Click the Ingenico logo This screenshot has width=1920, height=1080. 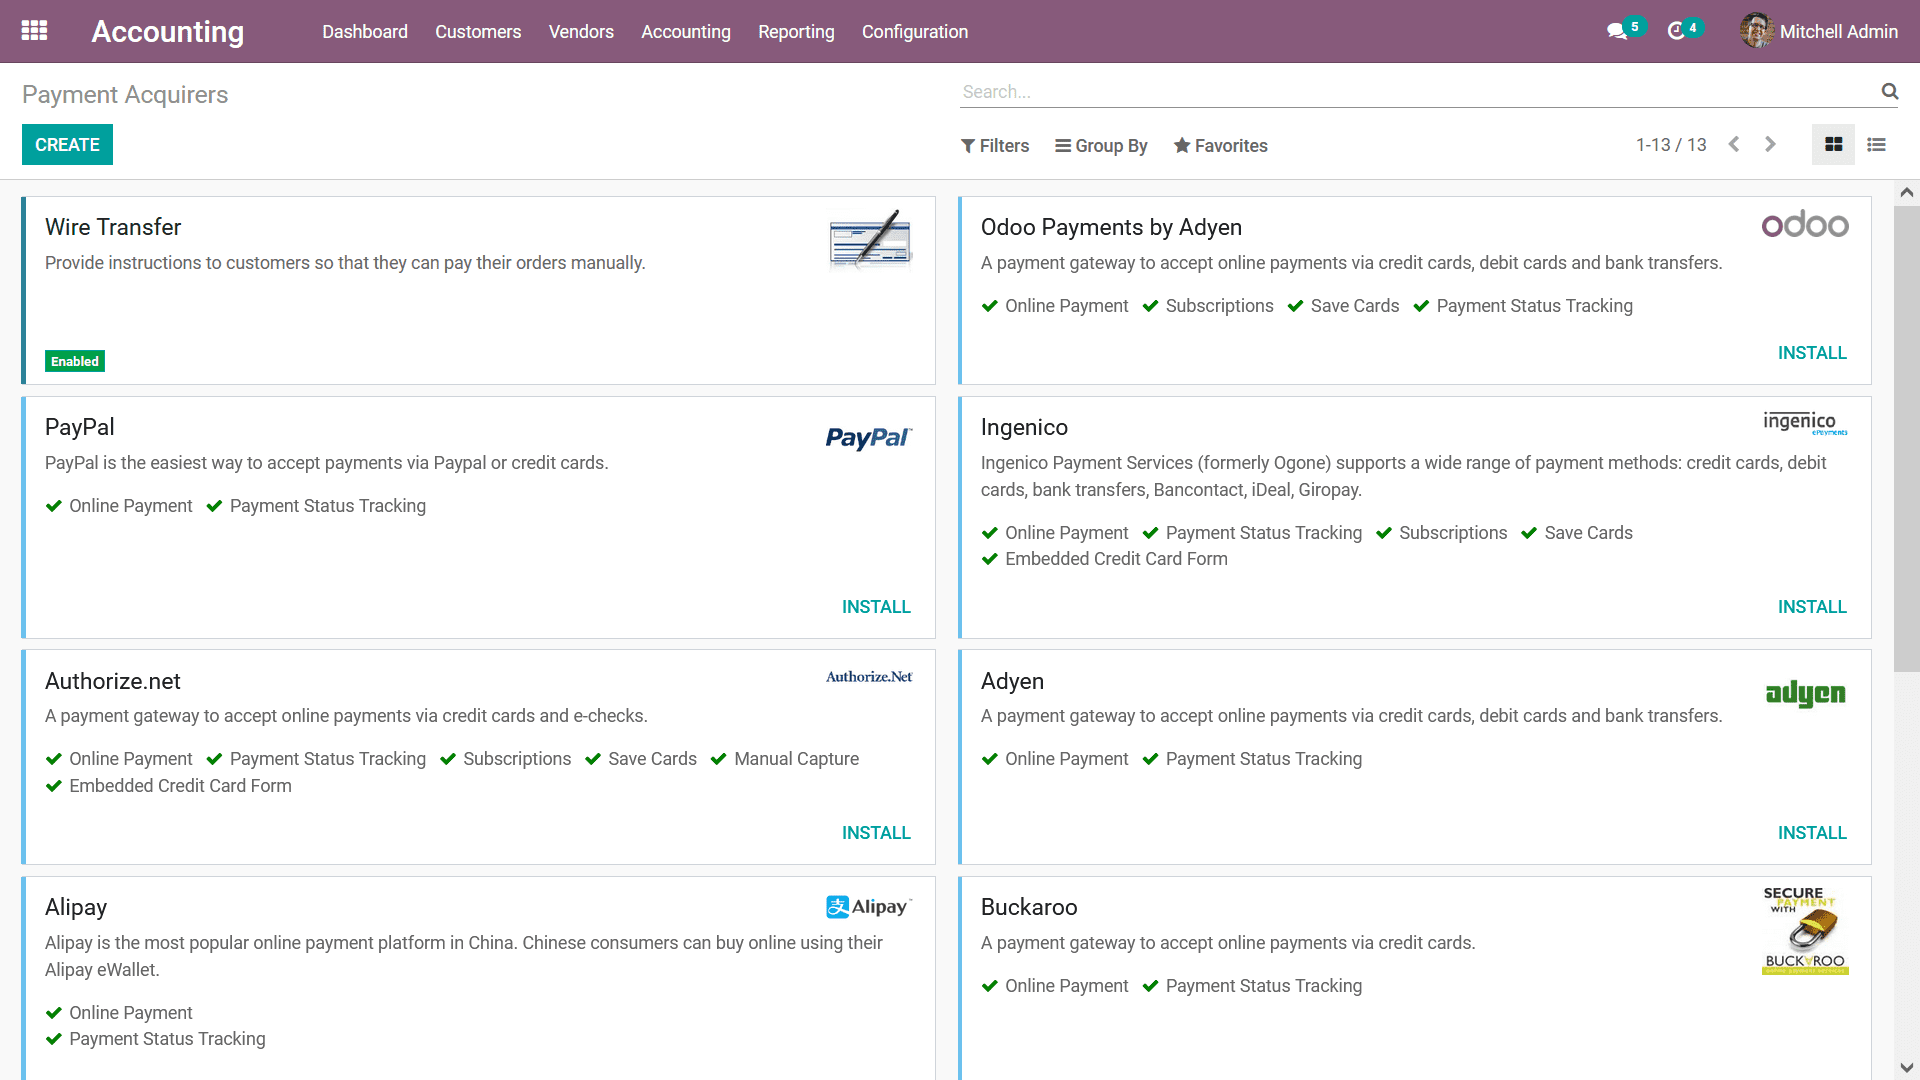1805,423
